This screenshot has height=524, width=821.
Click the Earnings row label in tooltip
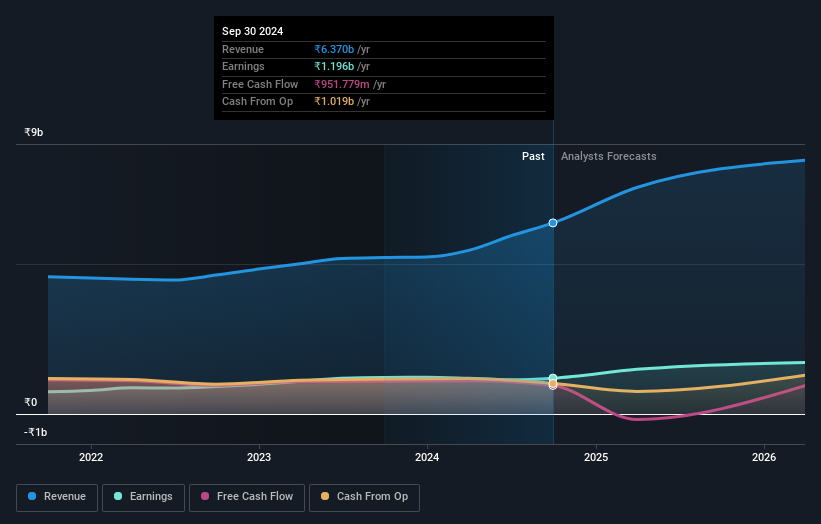[243, 66]
